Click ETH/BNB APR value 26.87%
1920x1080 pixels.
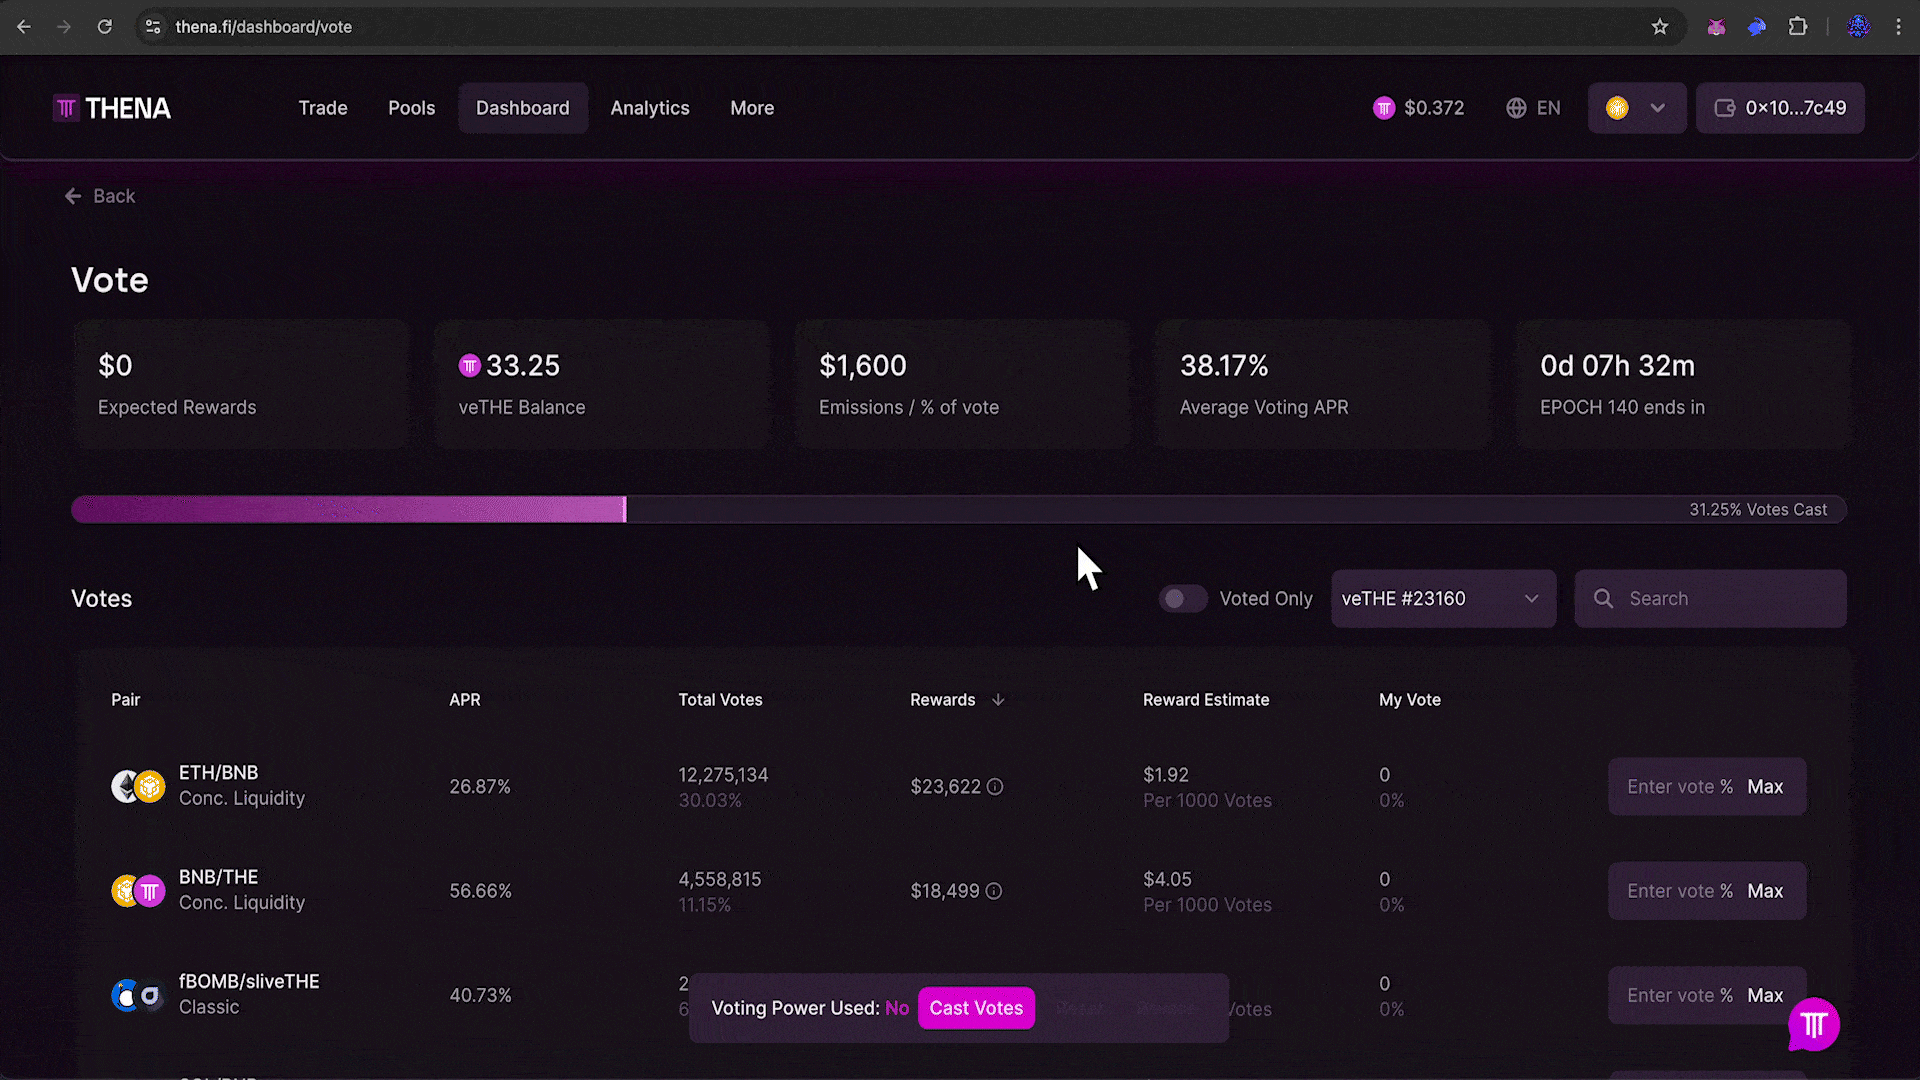click(x=480, y=787)
